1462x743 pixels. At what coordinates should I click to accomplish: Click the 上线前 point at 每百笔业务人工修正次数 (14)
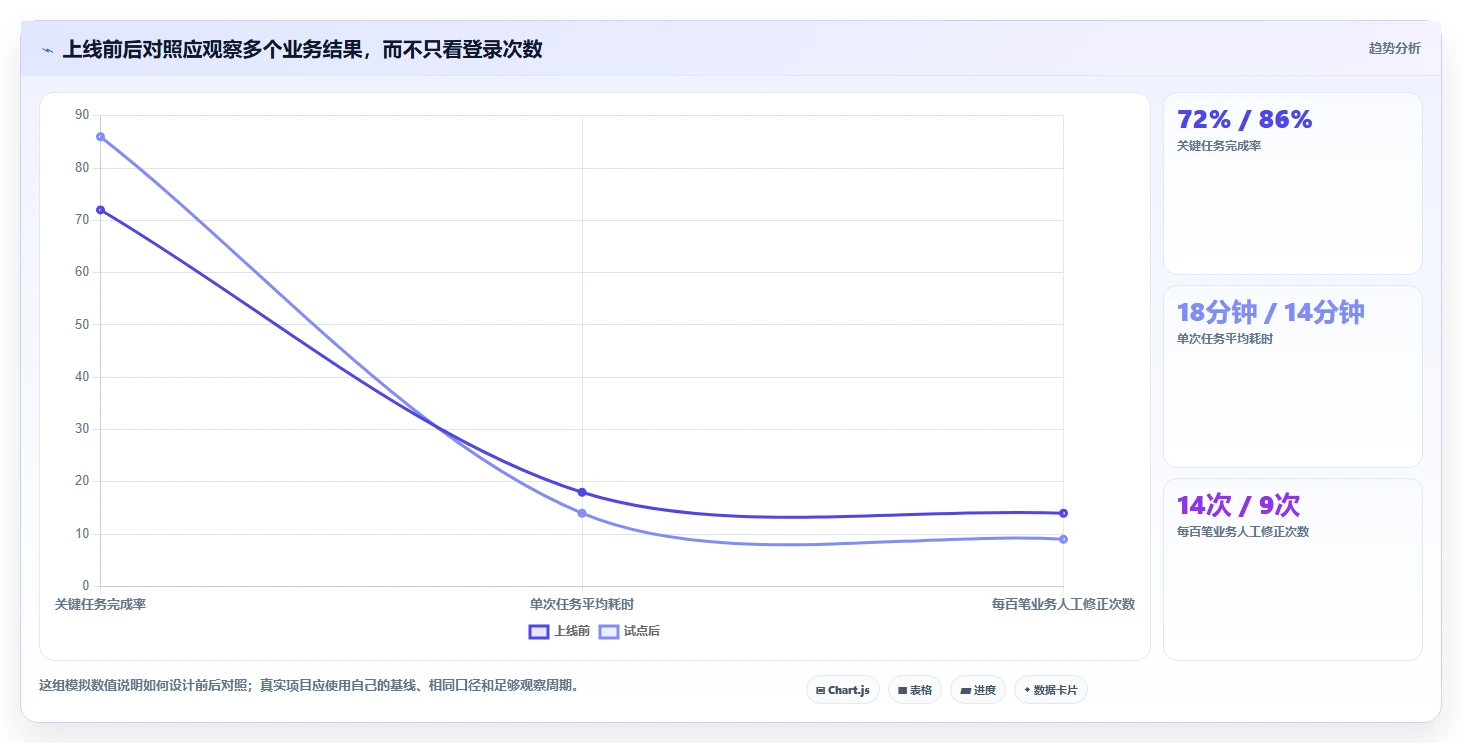coord(1063,513)
